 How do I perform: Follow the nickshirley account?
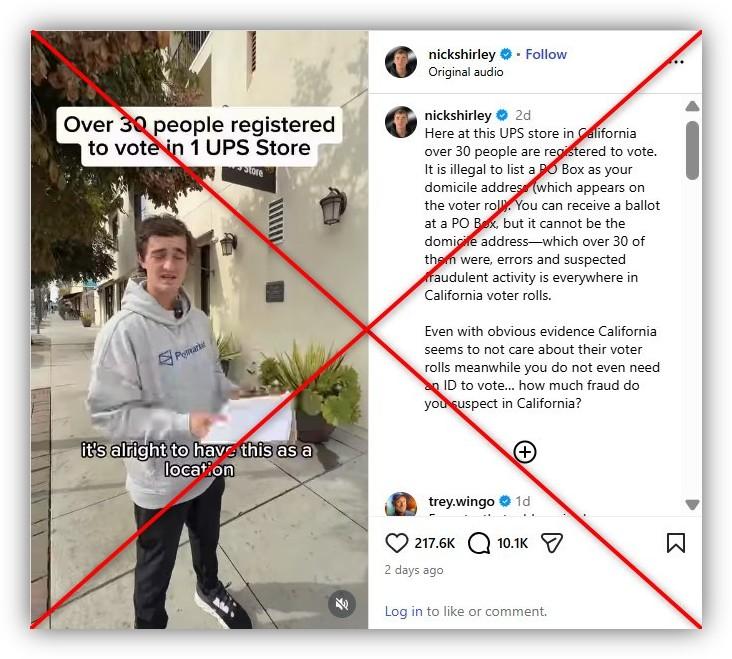point(546,55)
